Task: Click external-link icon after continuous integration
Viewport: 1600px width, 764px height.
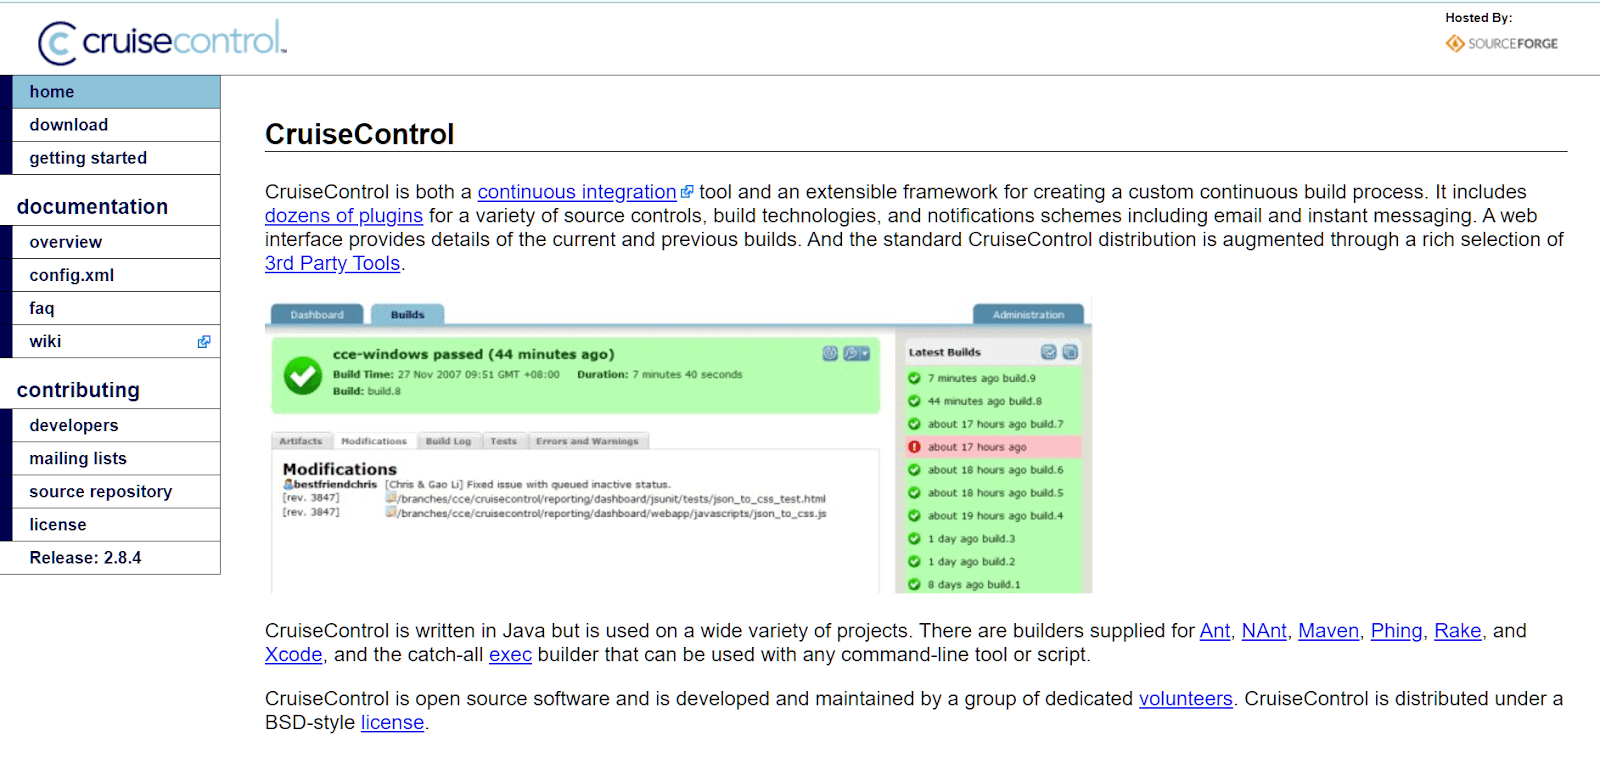Action: pyautogui.click(x=687, y=192)
